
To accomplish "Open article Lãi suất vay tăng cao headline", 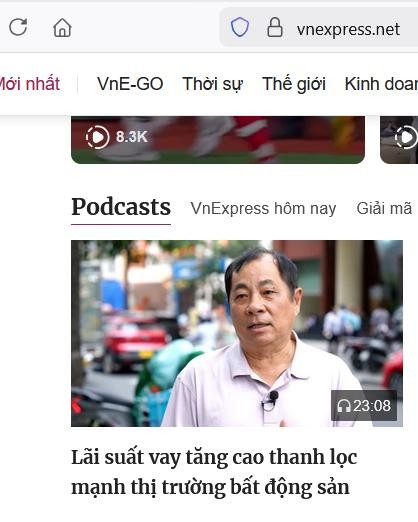I will point(214,472).
